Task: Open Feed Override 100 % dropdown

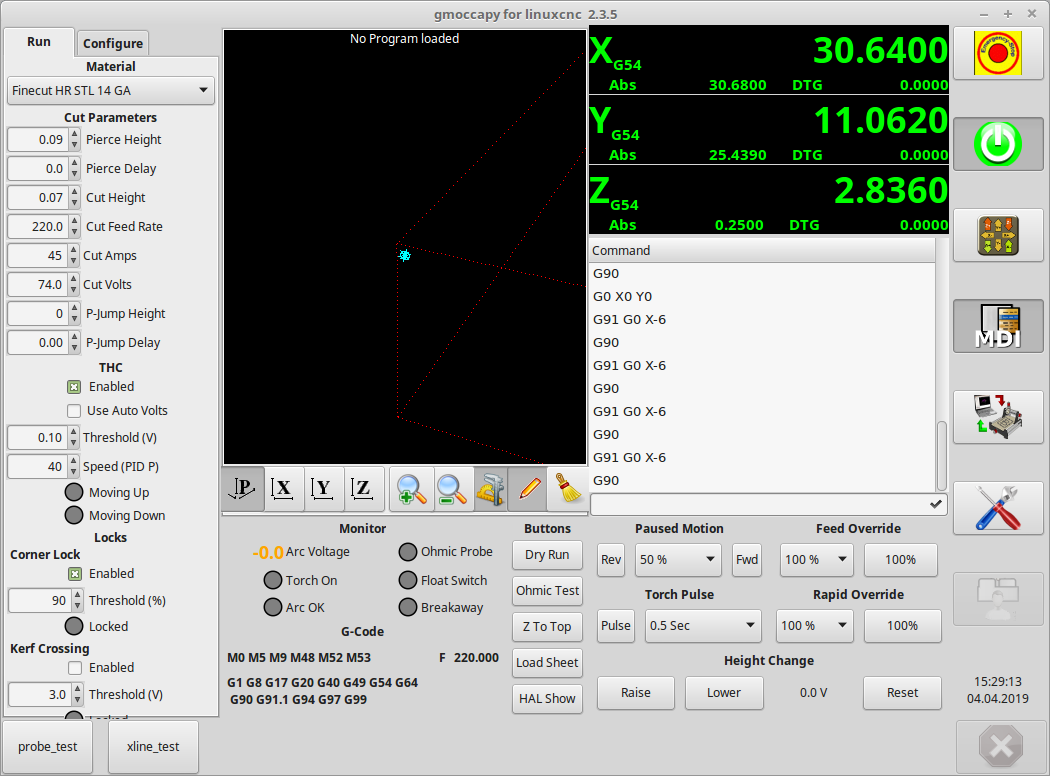Action: click(816, 560)
